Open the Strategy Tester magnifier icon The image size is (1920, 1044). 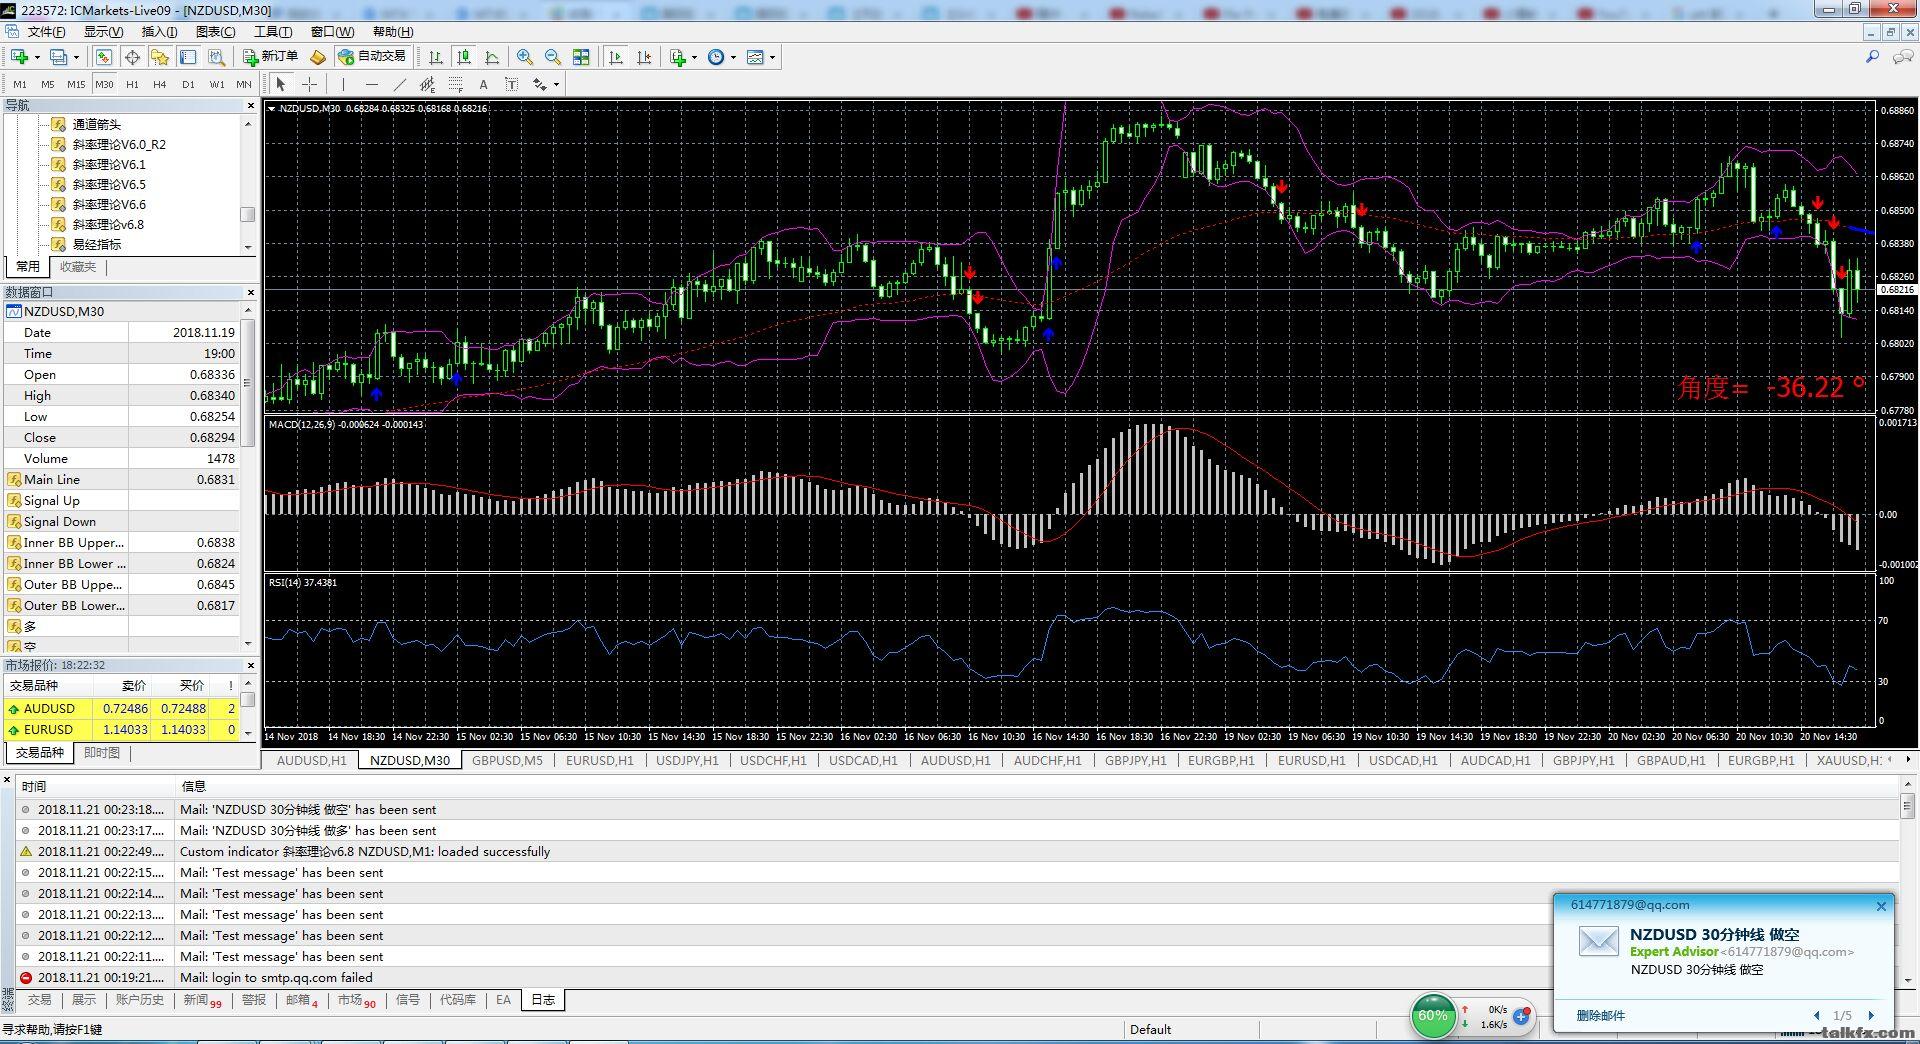[216, 57]
